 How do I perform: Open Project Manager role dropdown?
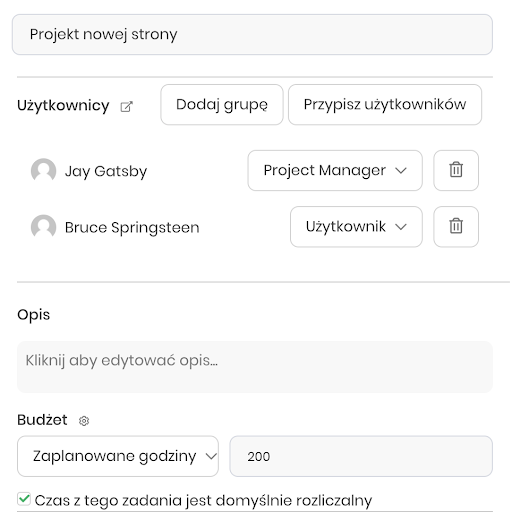pos(335,170)
